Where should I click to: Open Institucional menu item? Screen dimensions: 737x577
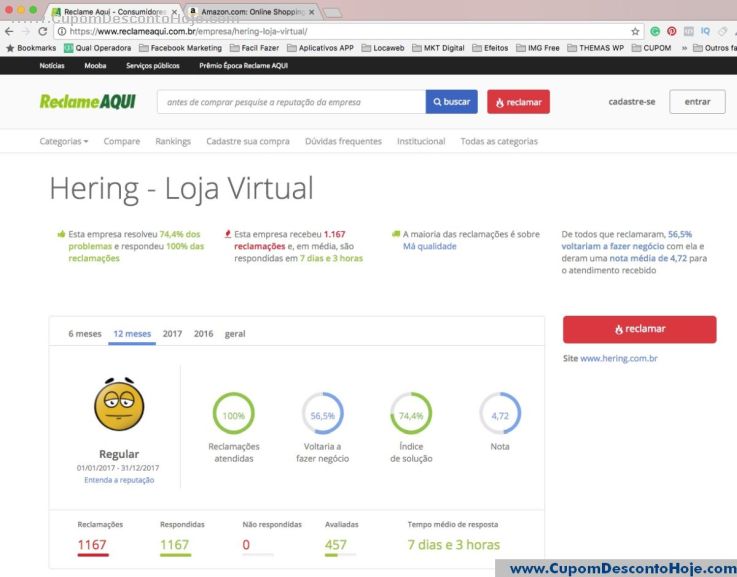pyautogui.click(x=421, y=141)
